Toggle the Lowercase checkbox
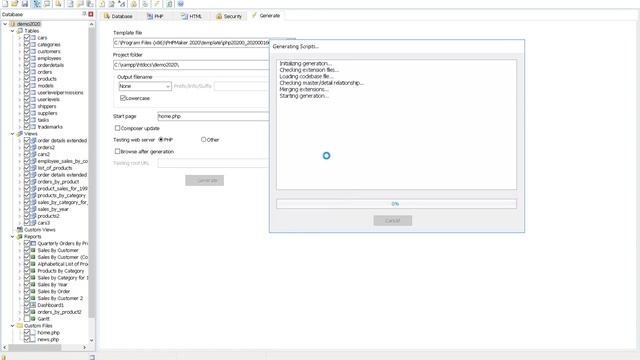Screen dimensions: 640x360 tap(122, 98)
